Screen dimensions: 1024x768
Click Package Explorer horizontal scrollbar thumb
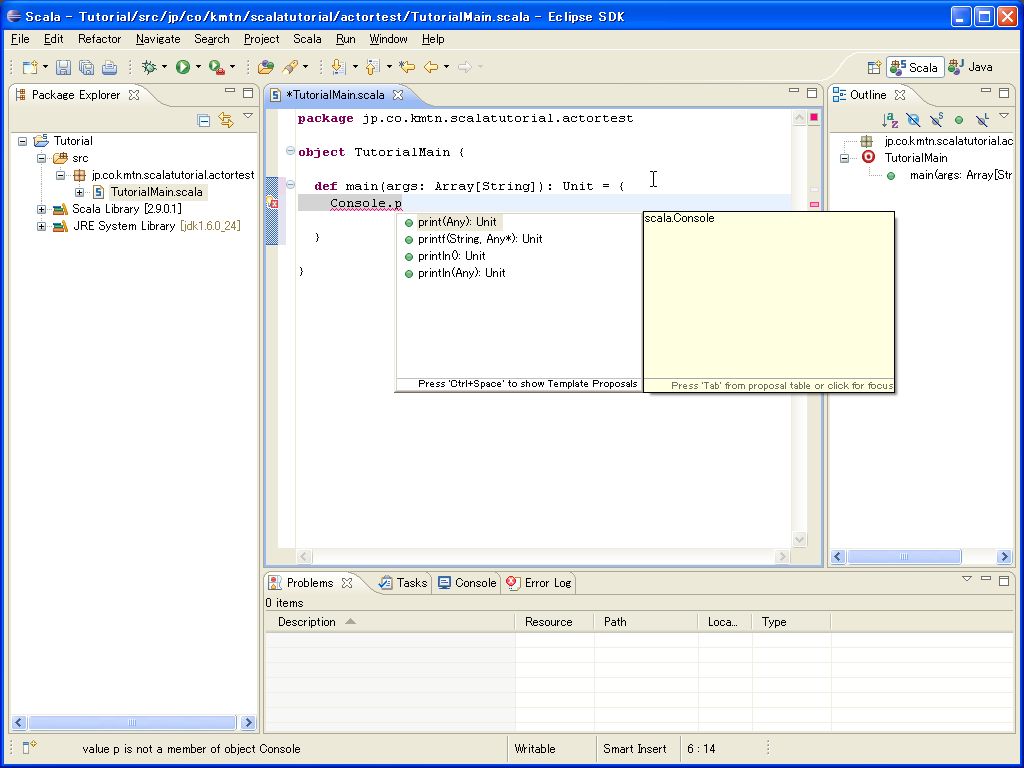(x=132, y=722)
